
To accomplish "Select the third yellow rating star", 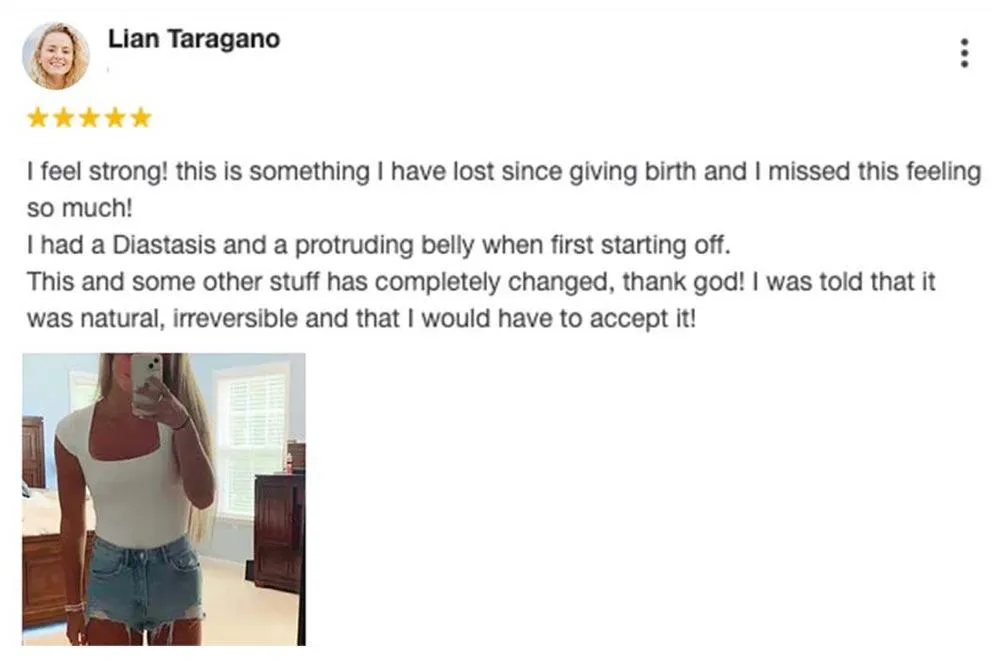I will pyautogui.click(x=89, y=117).
